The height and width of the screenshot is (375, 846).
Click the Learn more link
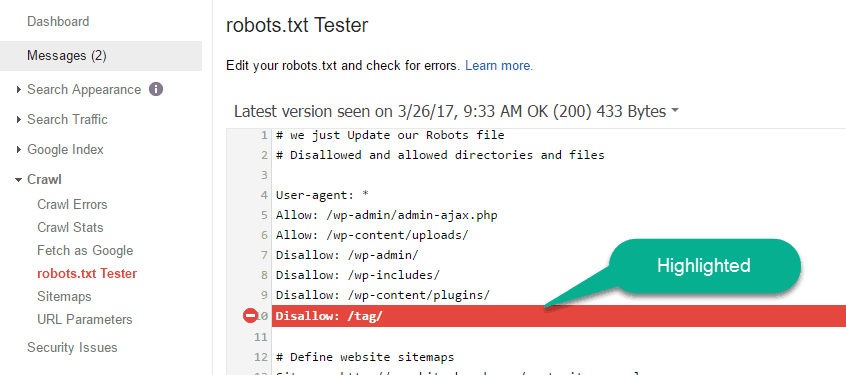[499, 66]
